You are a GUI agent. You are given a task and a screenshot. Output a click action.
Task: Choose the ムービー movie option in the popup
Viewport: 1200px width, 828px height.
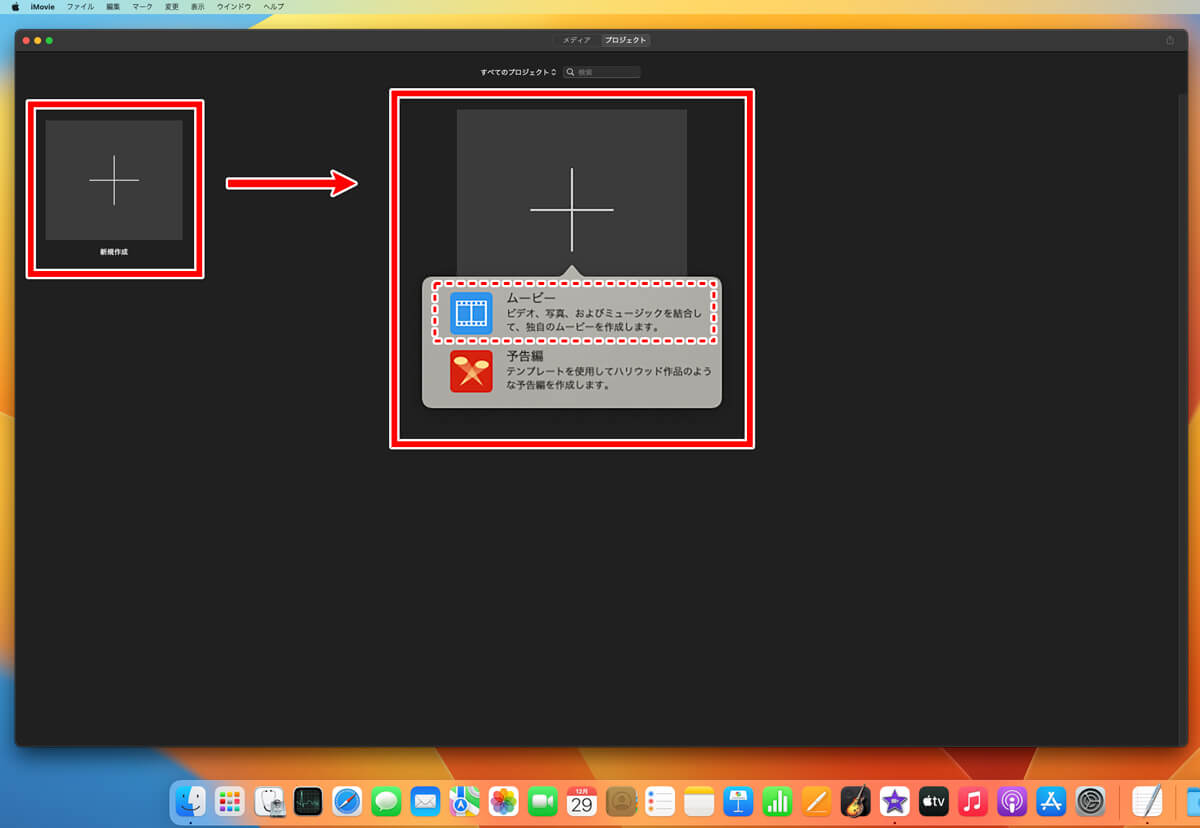point(571,312)
